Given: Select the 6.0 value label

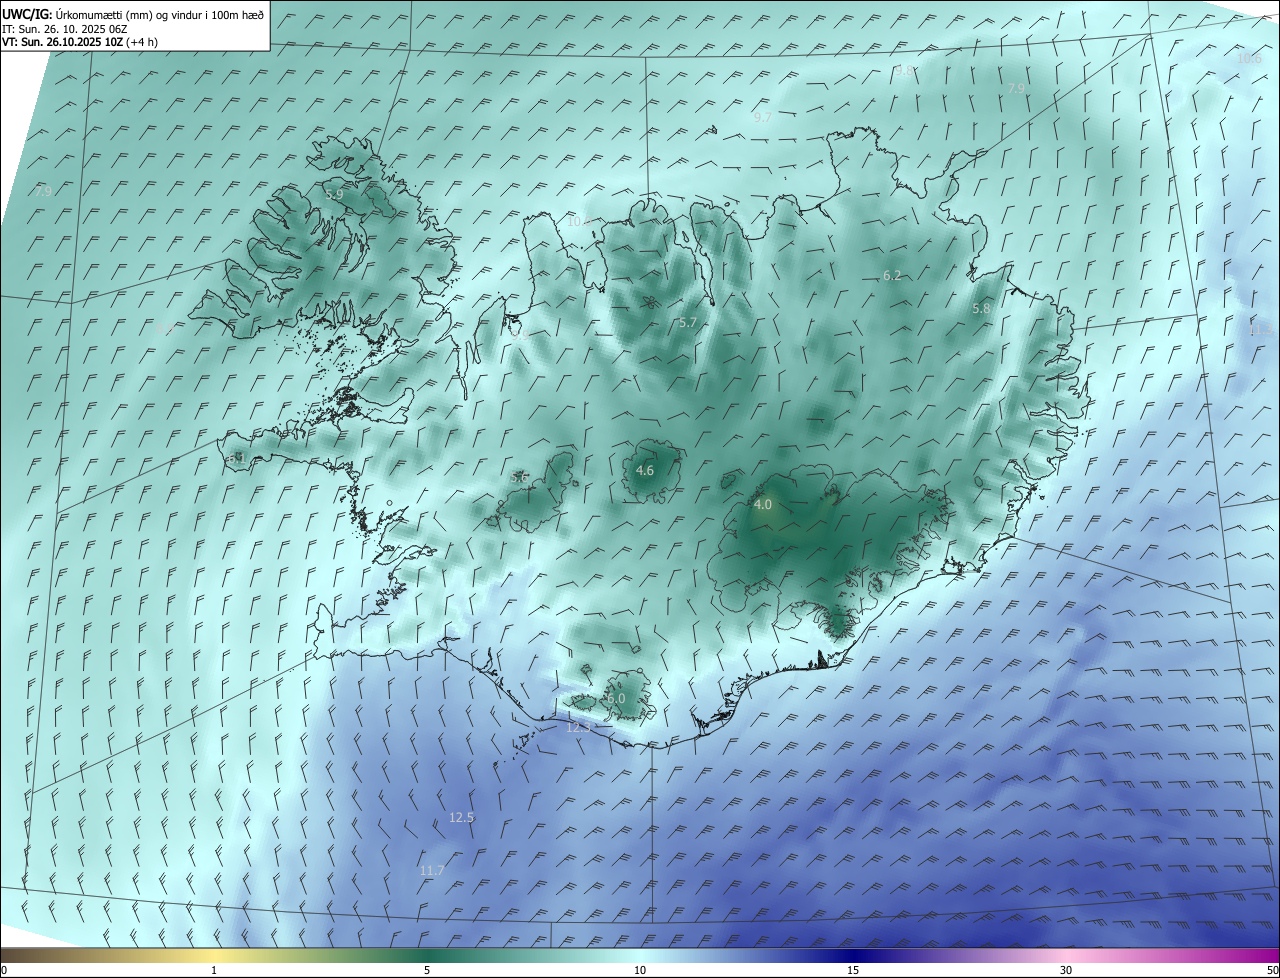Looking at the screenshot, I should click(x=616, y=698).
